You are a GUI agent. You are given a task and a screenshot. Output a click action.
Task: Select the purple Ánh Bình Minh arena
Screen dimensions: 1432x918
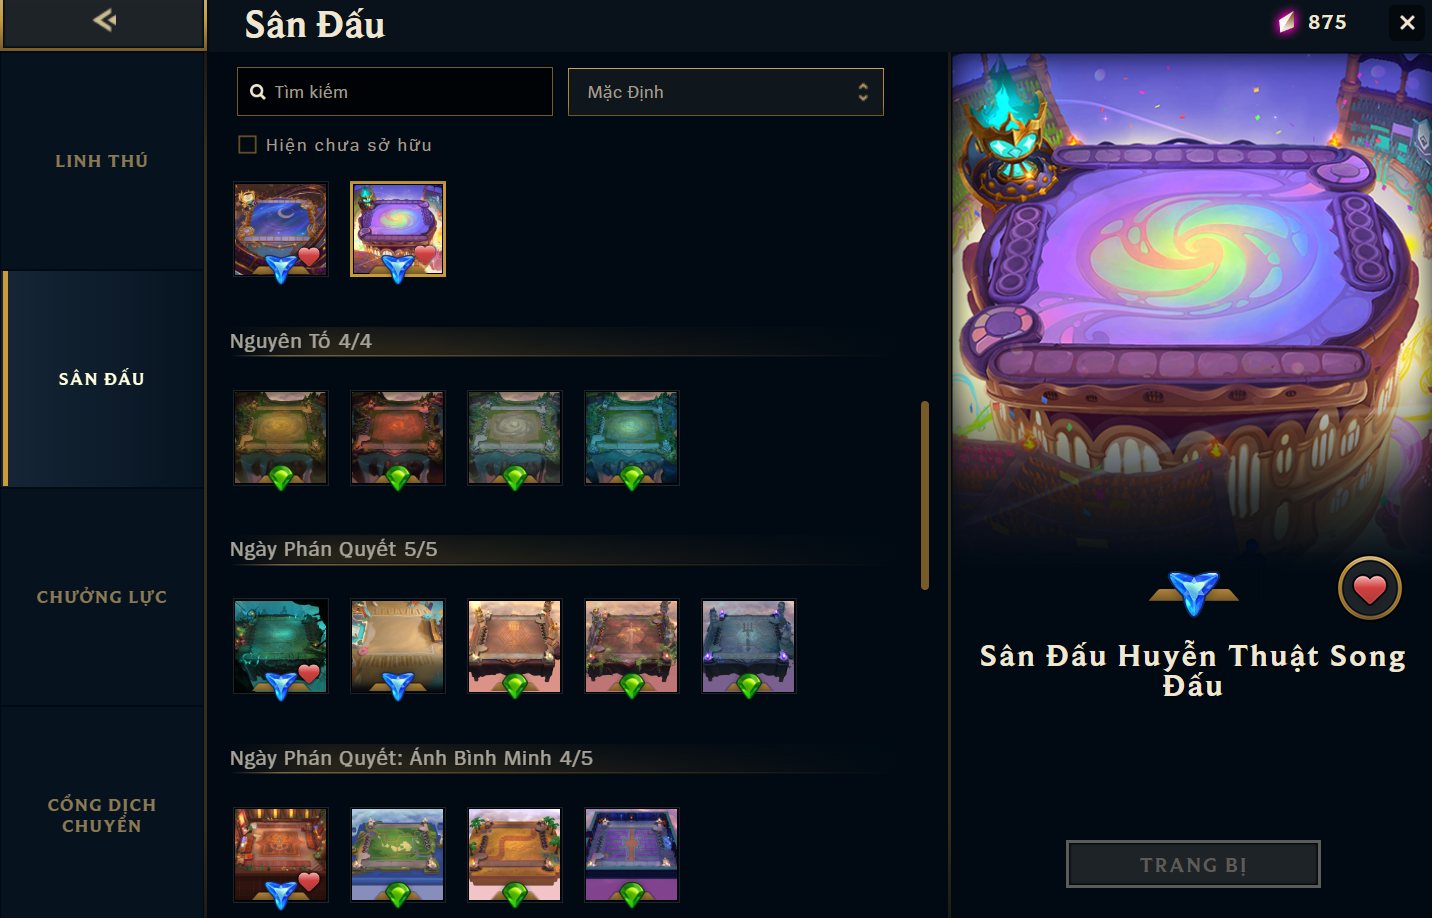632,855
